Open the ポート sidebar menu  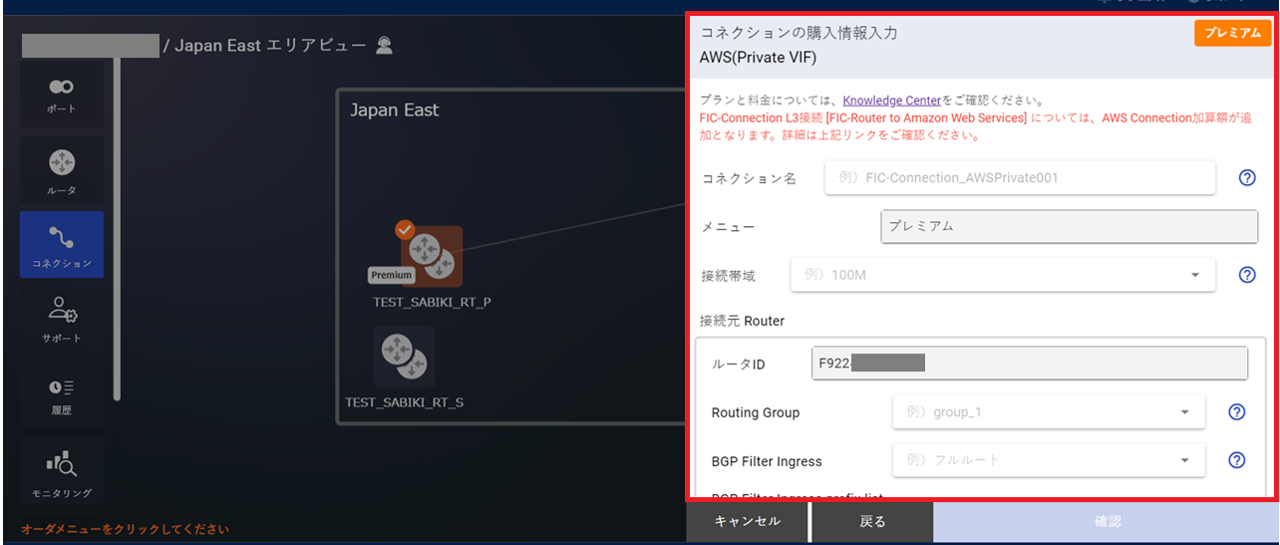pos(61,95)
